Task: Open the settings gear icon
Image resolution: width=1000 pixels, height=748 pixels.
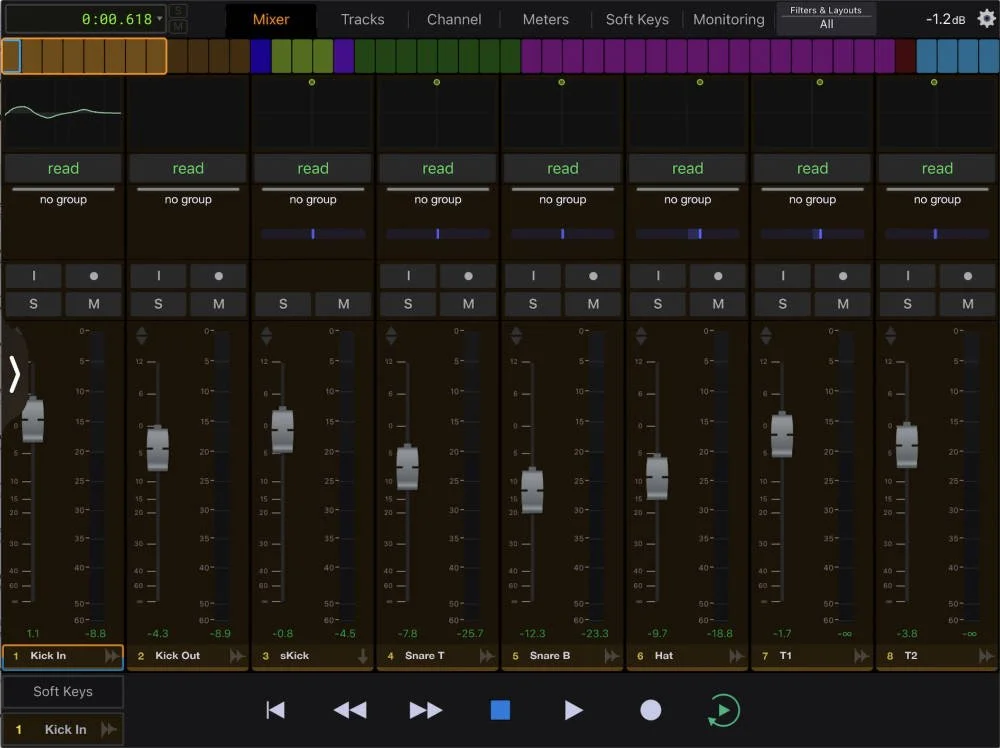Action: point(987,18)
